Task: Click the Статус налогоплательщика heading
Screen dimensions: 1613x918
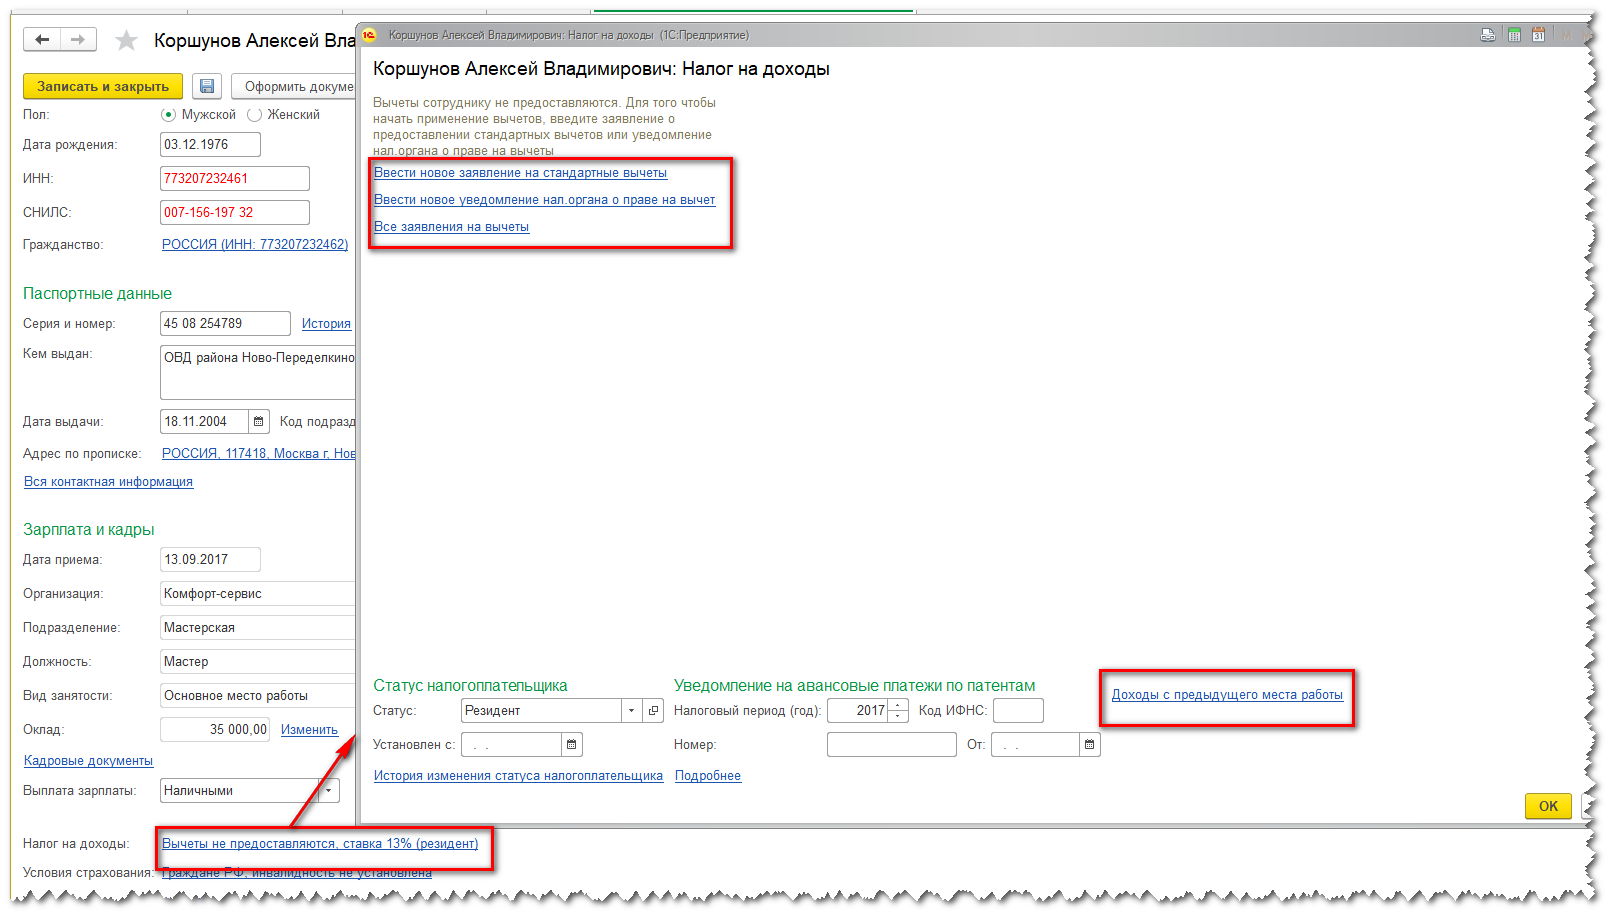Action: [x=470, y=686]
